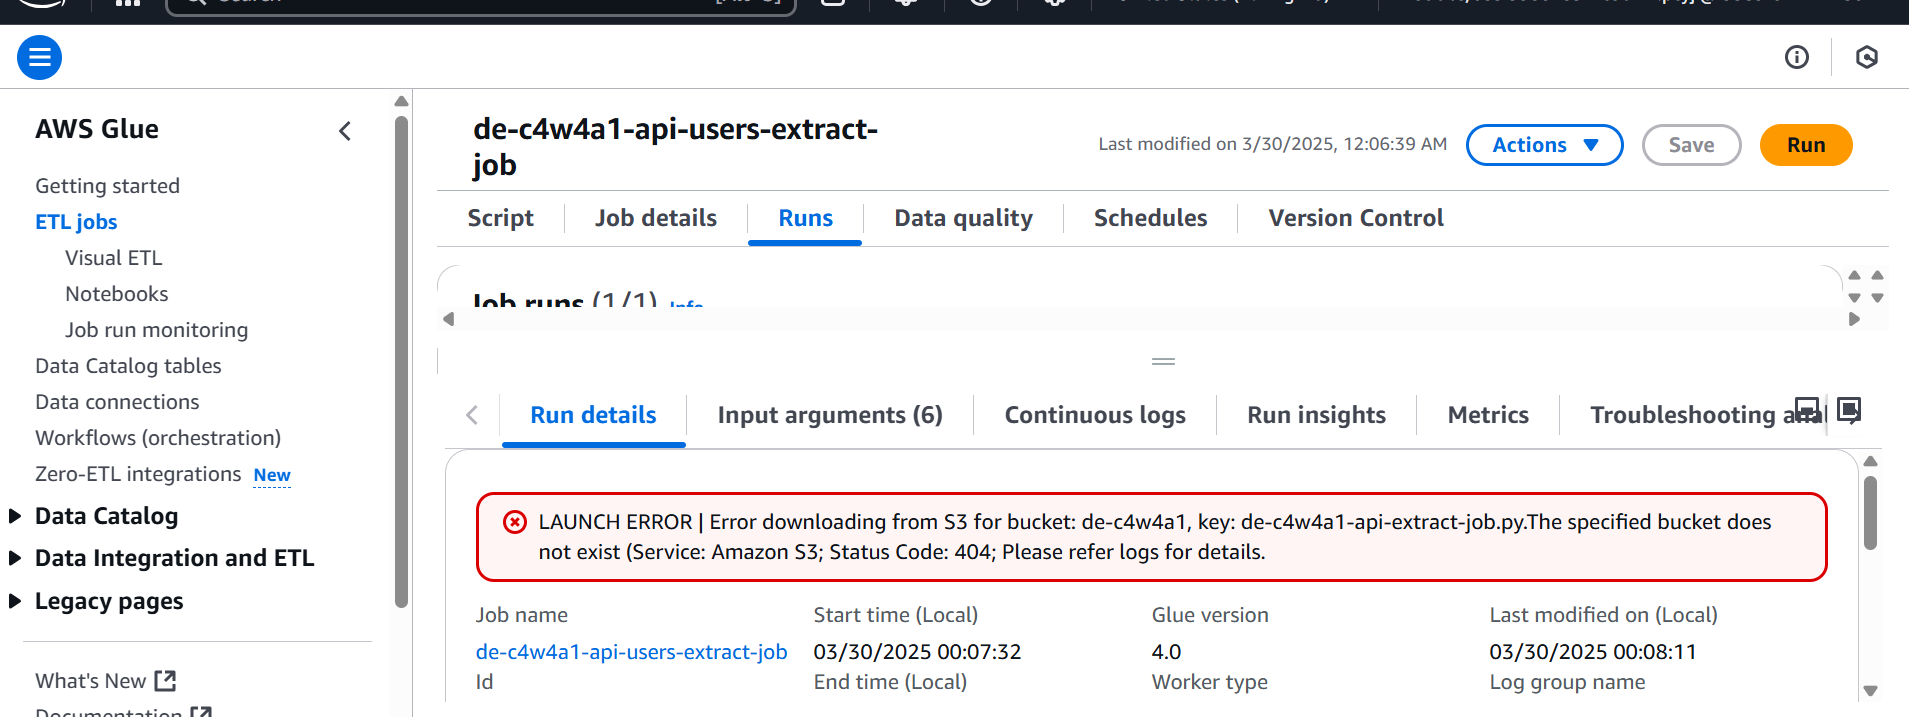Expand Data Integration and ETL section
Viewport: 1909px width, 717px height.
(x=15, y=558)
